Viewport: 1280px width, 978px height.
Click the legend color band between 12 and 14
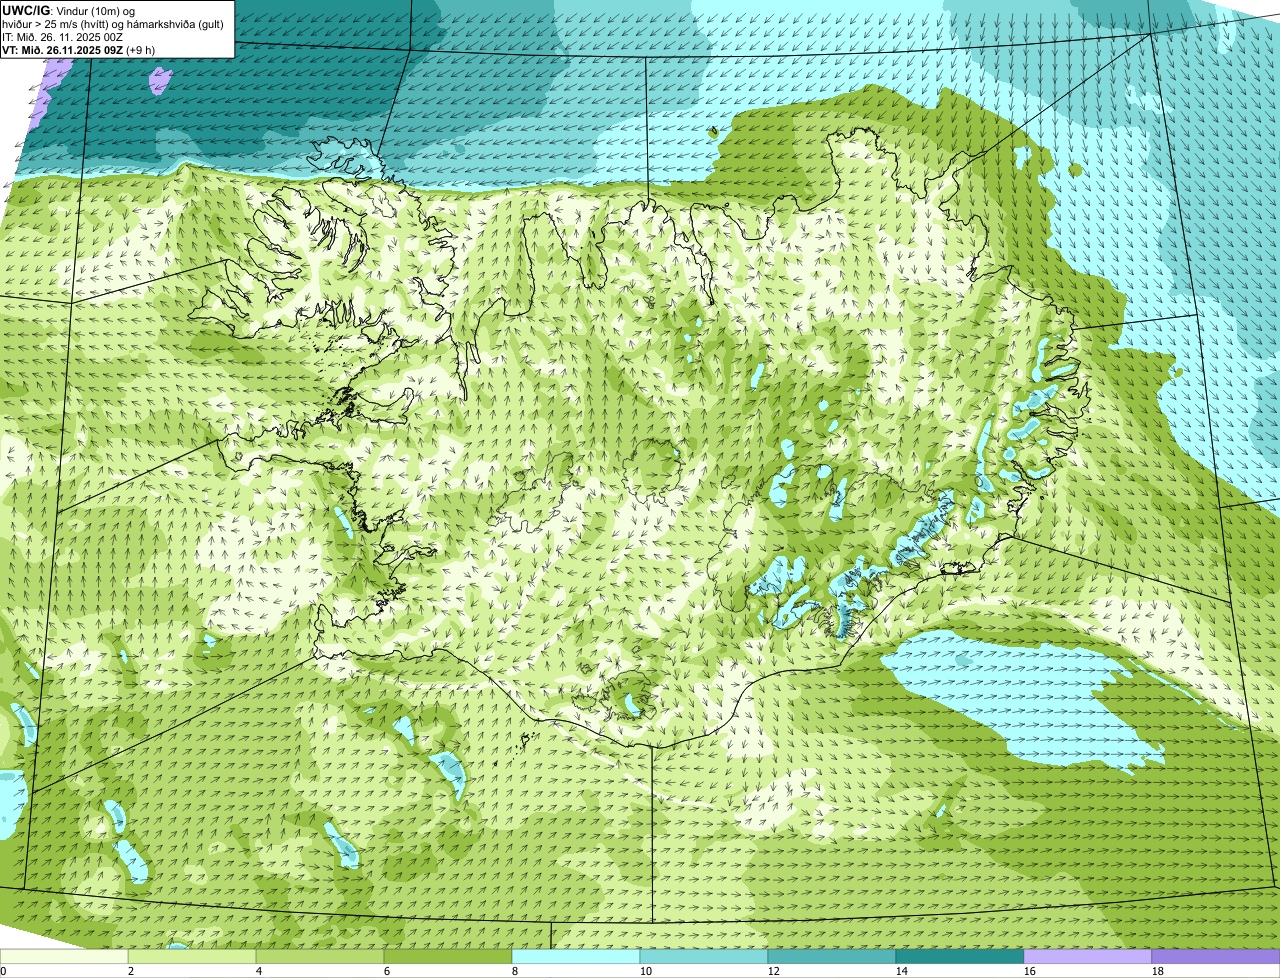[832, 957]
